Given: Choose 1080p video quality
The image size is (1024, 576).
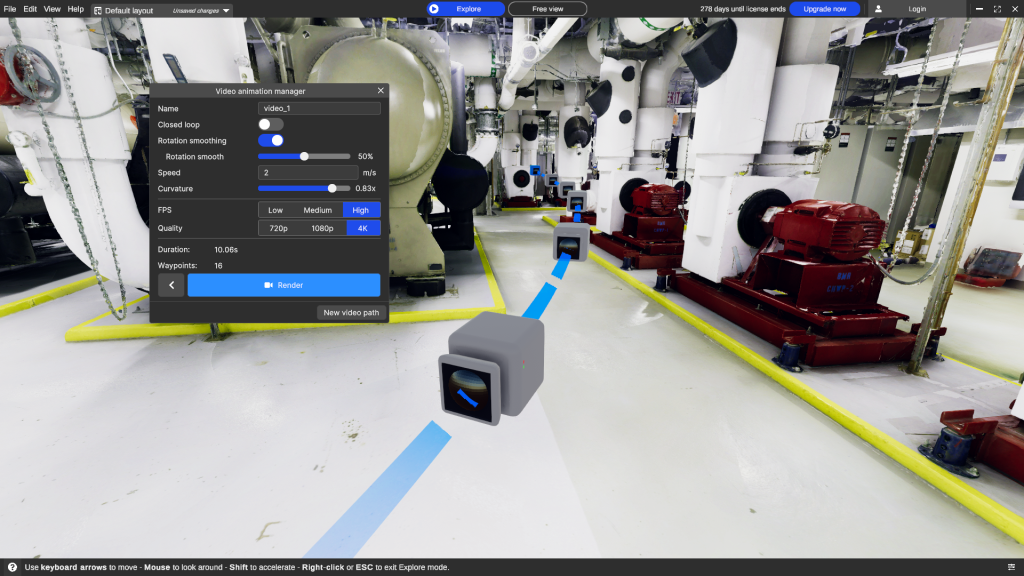Looking at the screenshot, I should (x=321, y=228).
